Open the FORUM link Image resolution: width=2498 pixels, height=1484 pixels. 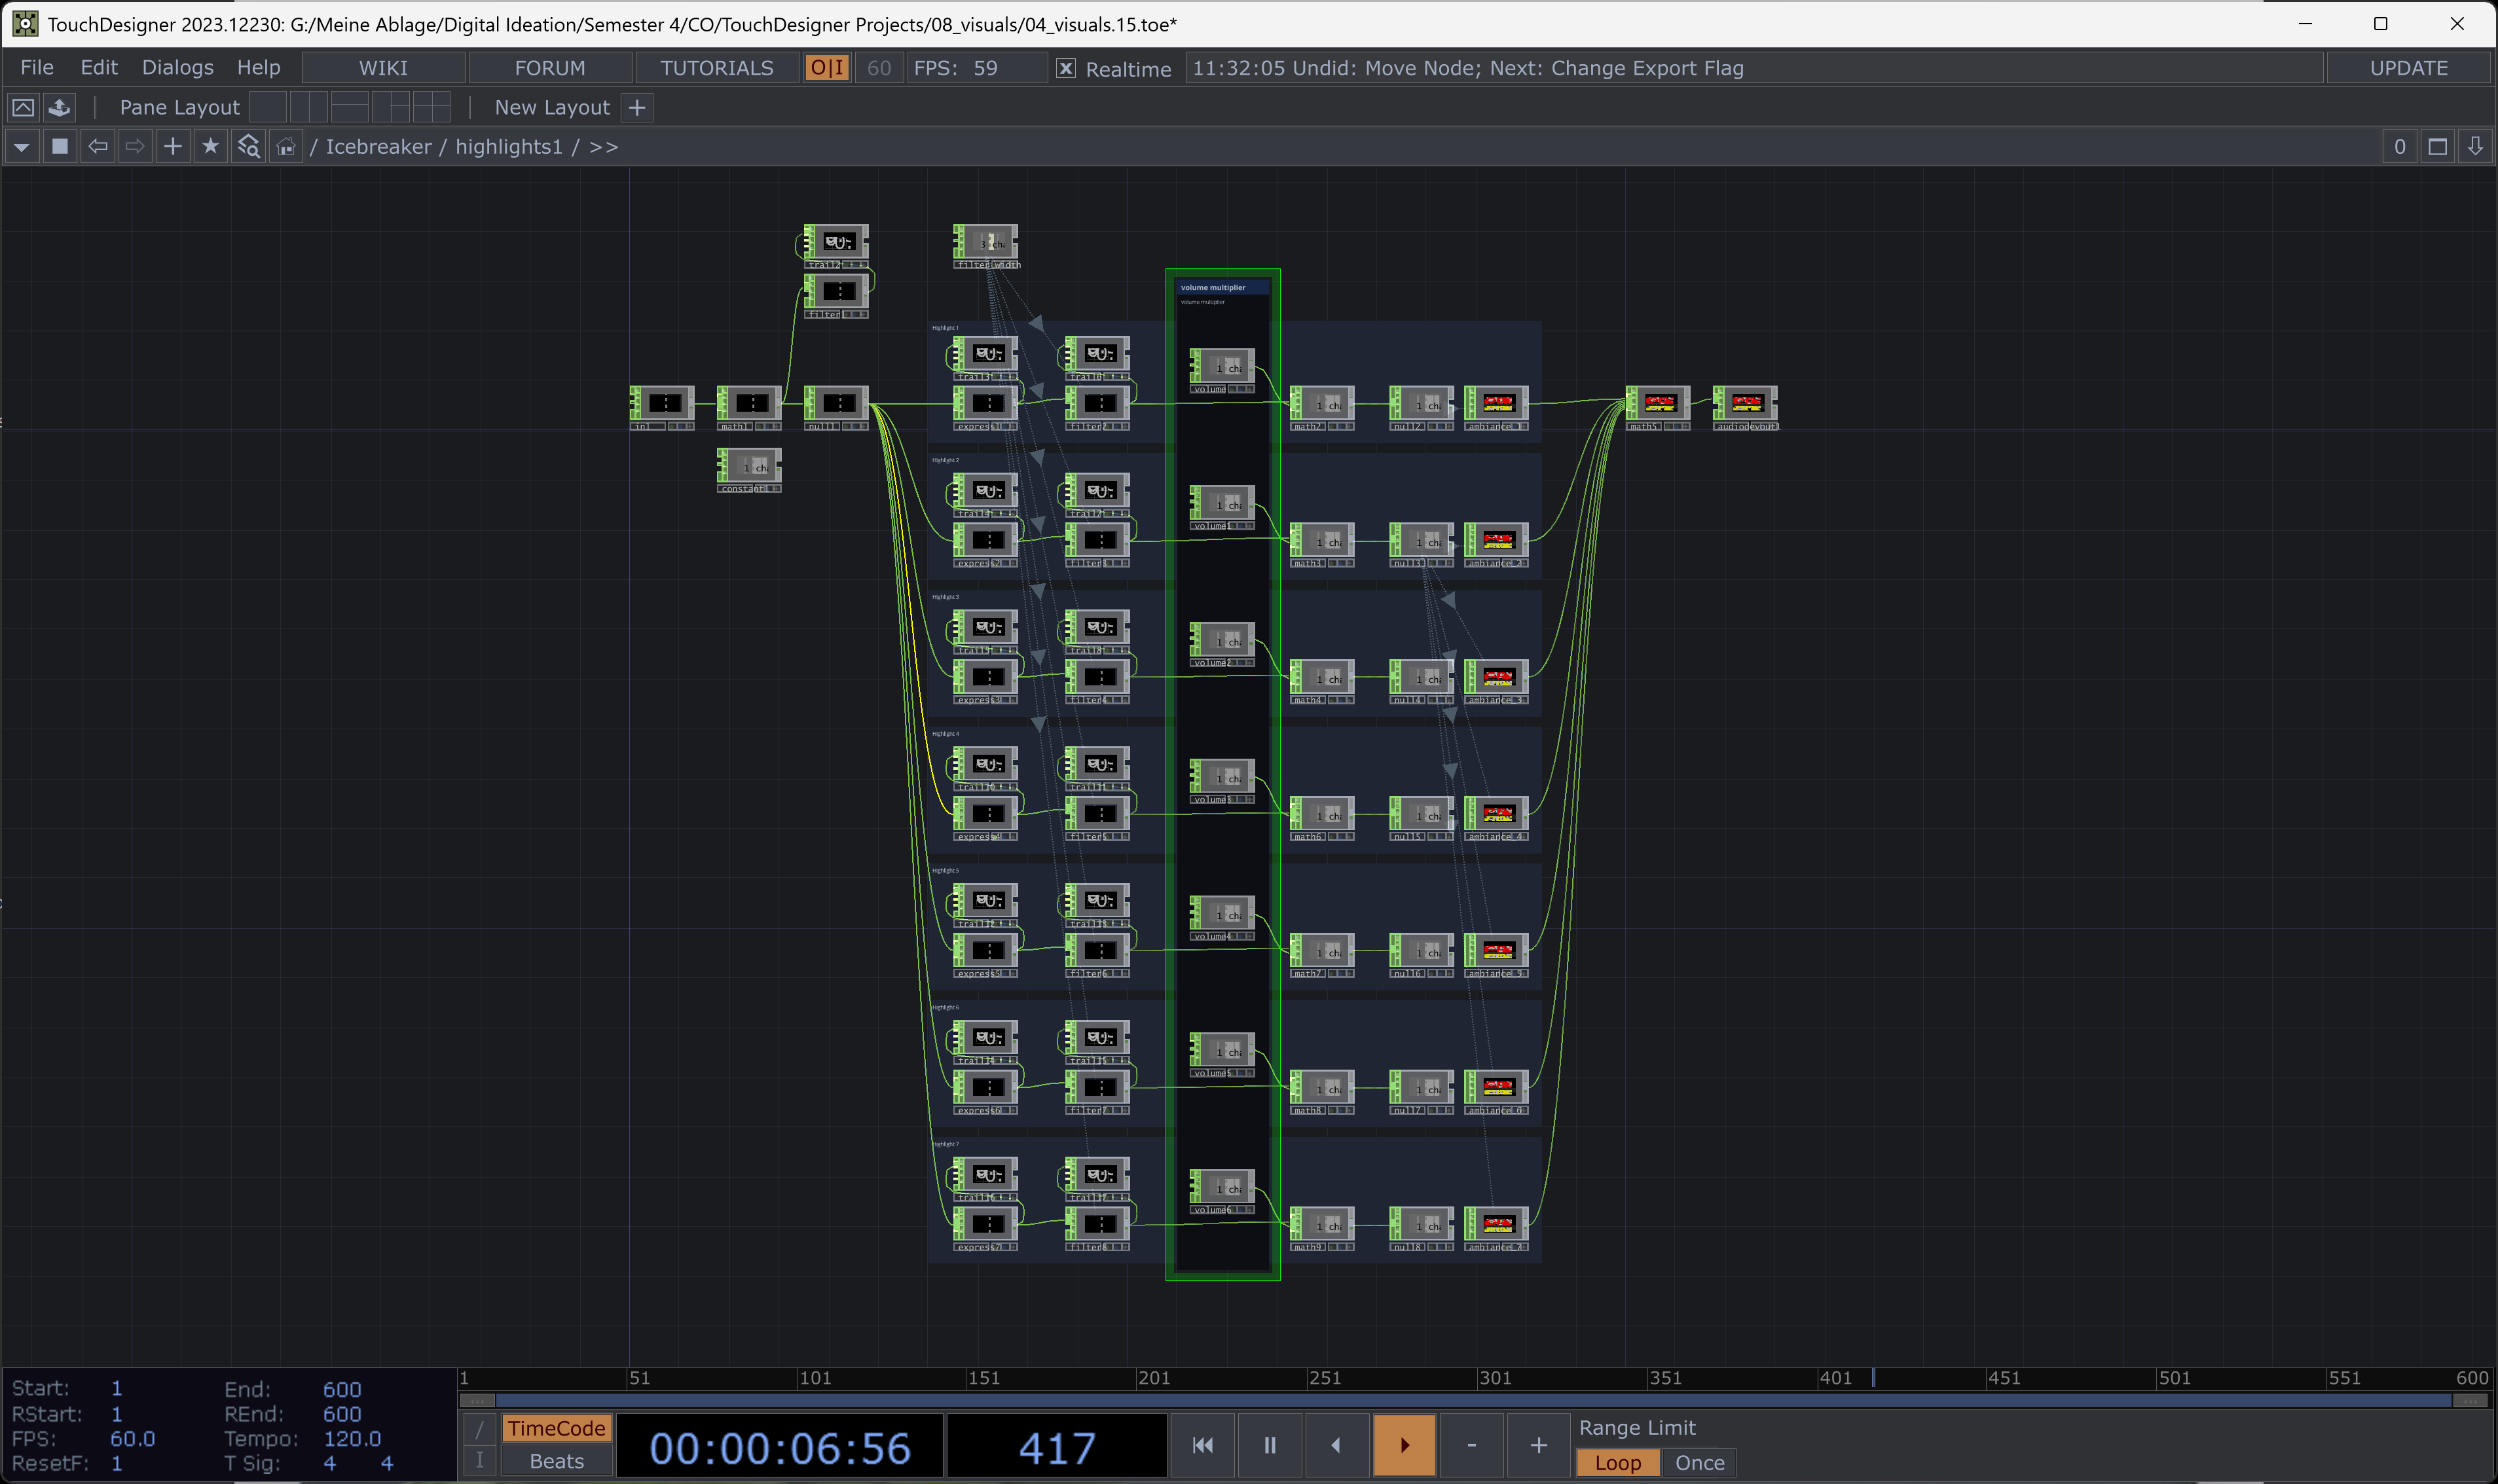[550, 68]
